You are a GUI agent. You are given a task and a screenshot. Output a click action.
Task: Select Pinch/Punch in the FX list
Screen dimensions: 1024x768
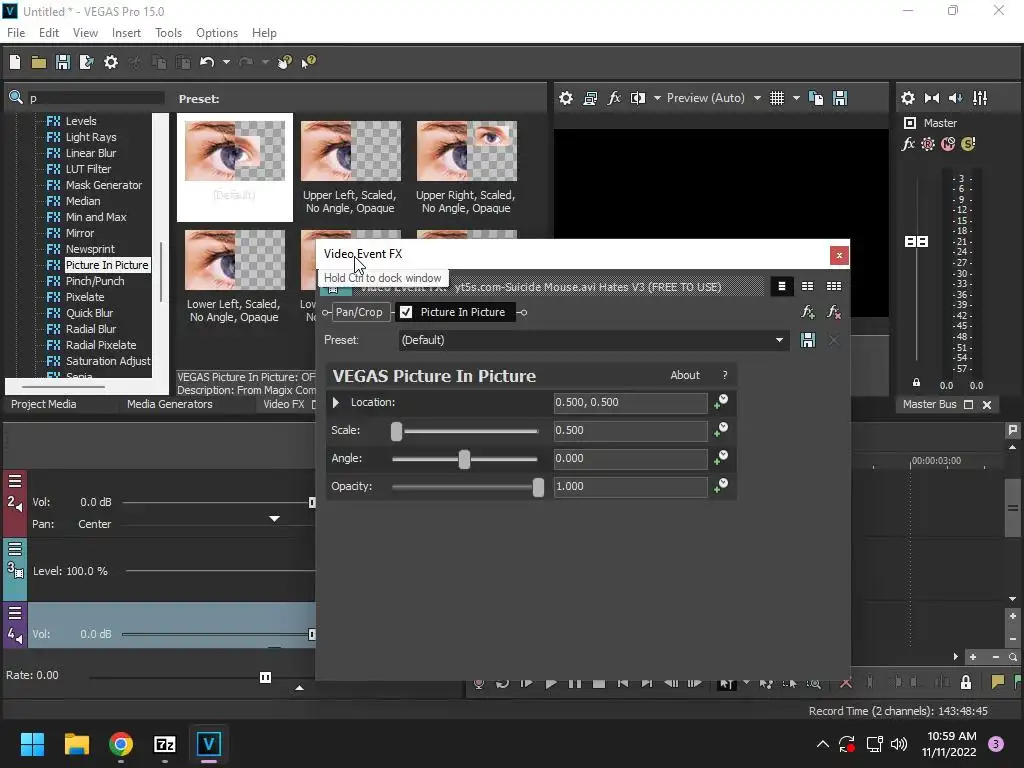point(95,281)
